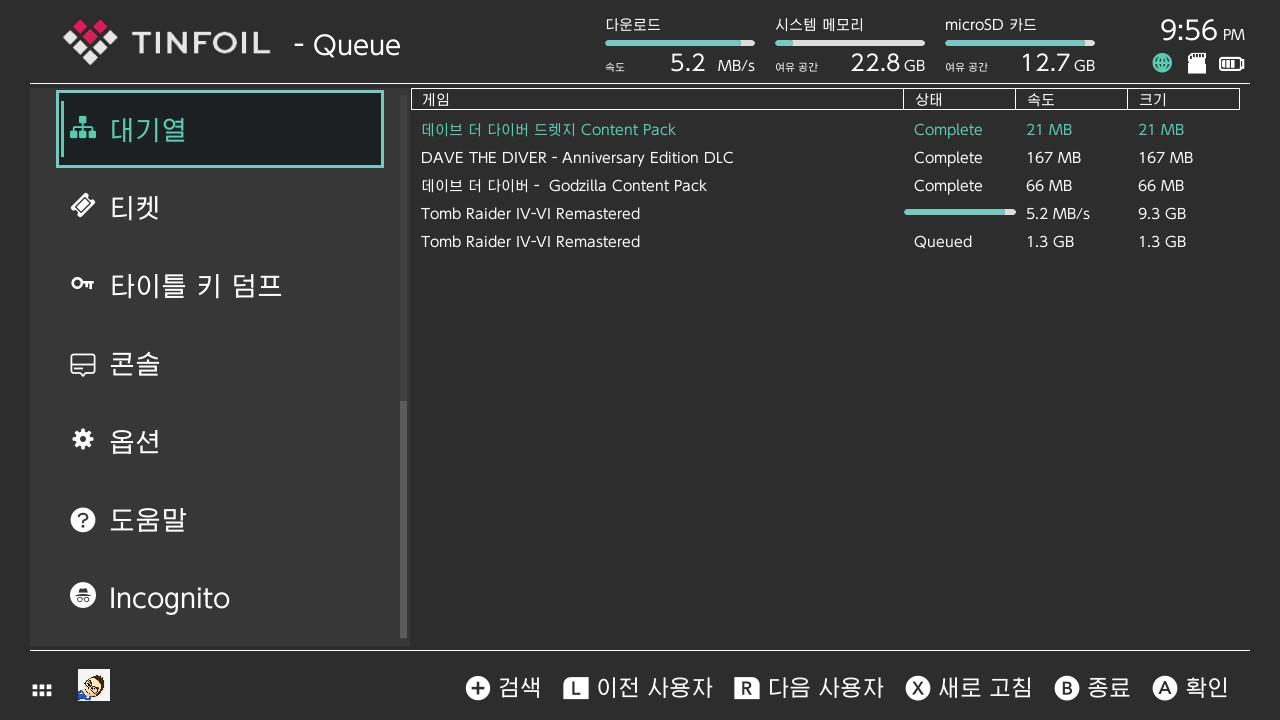Select the Incognito spy icon
This screenshot has width=1280, height=720.
click(x=83, y=595)
